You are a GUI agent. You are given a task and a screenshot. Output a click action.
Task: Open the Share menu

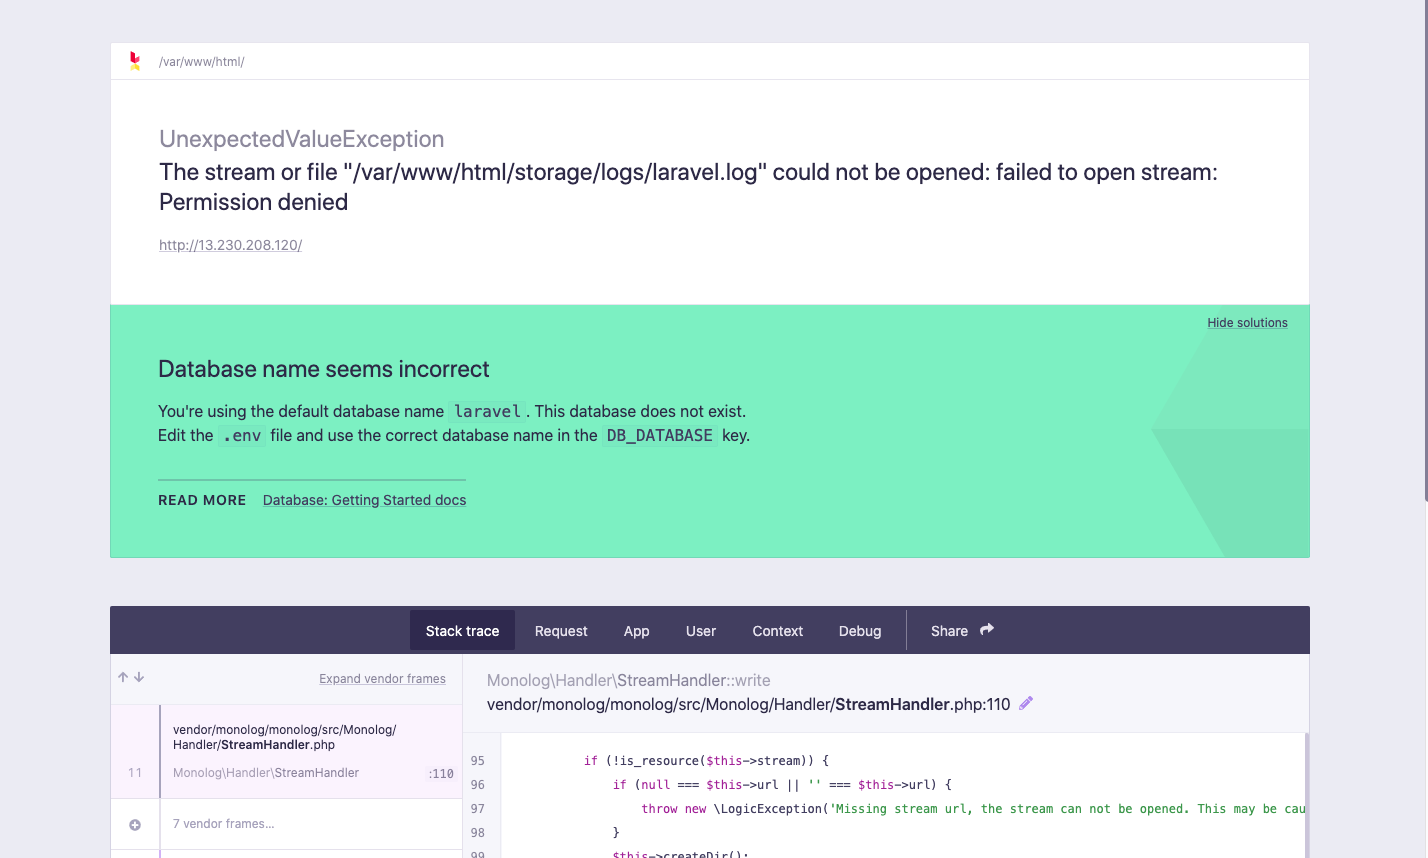coord(962,631)
